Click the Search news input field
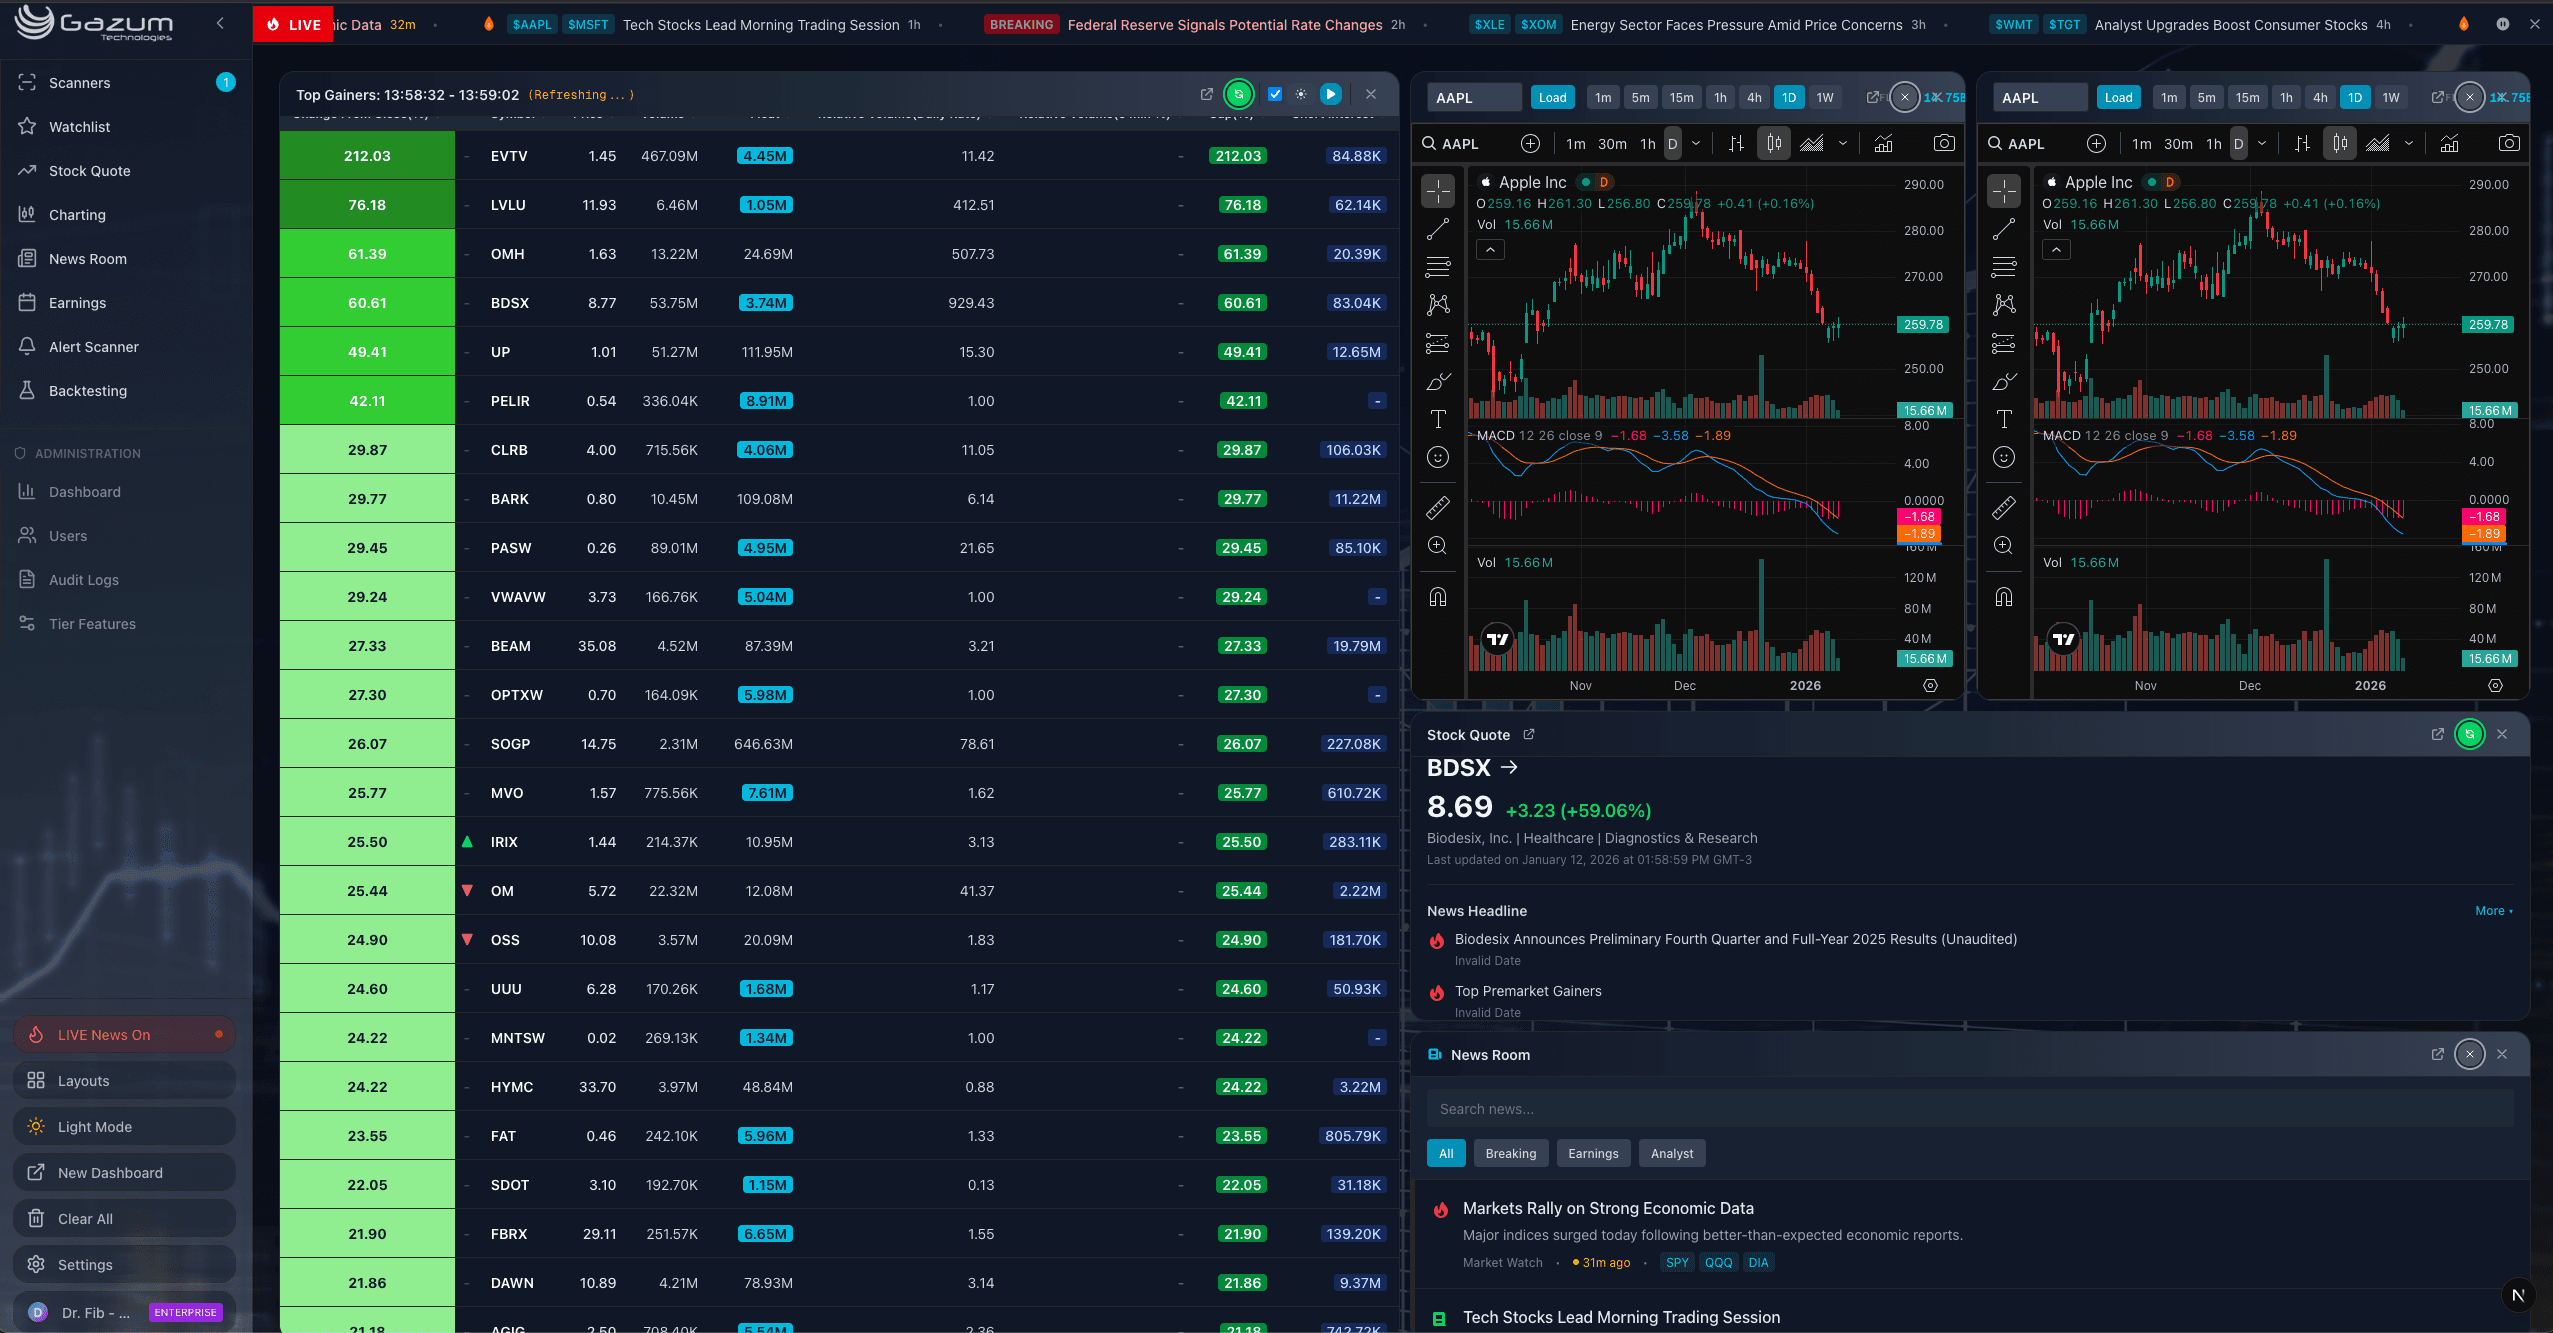 1969,1108
